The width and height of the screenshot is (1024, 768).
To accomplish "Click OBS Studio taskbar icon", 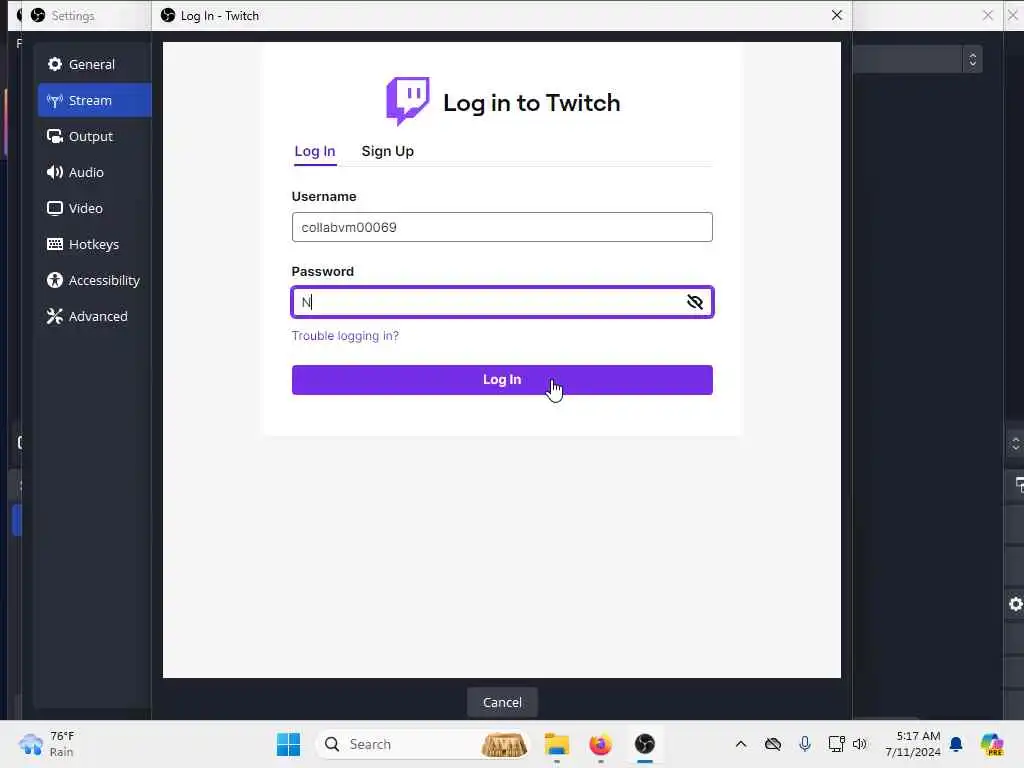I will tap(645, 744).
